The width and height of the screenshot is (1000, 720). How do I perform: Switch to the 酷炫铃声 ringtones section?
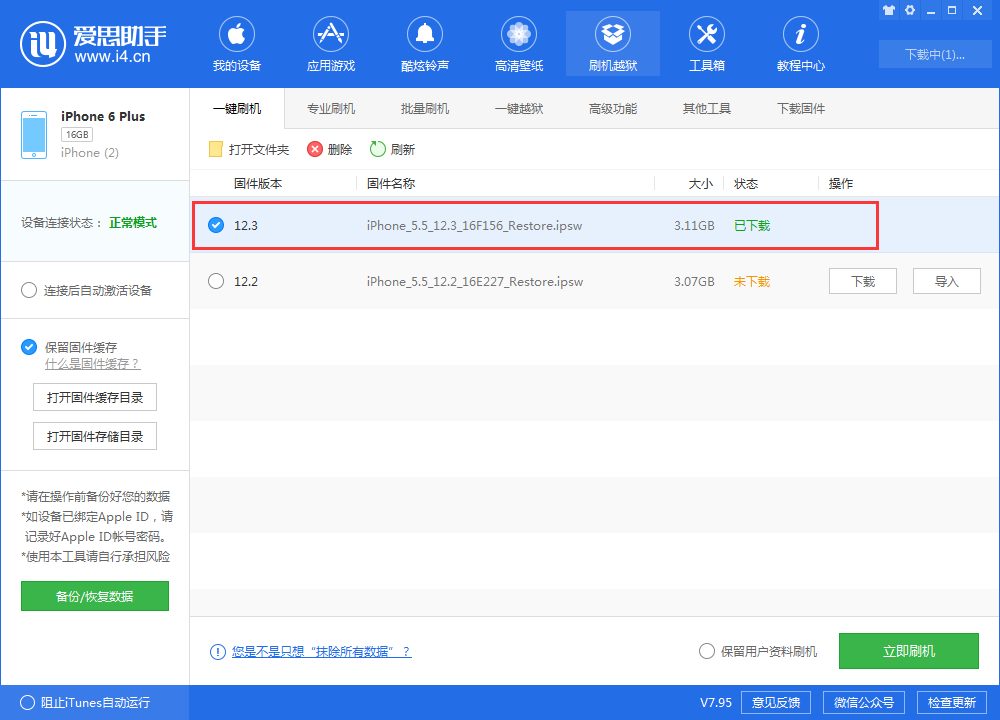click(x=424, y=43)
